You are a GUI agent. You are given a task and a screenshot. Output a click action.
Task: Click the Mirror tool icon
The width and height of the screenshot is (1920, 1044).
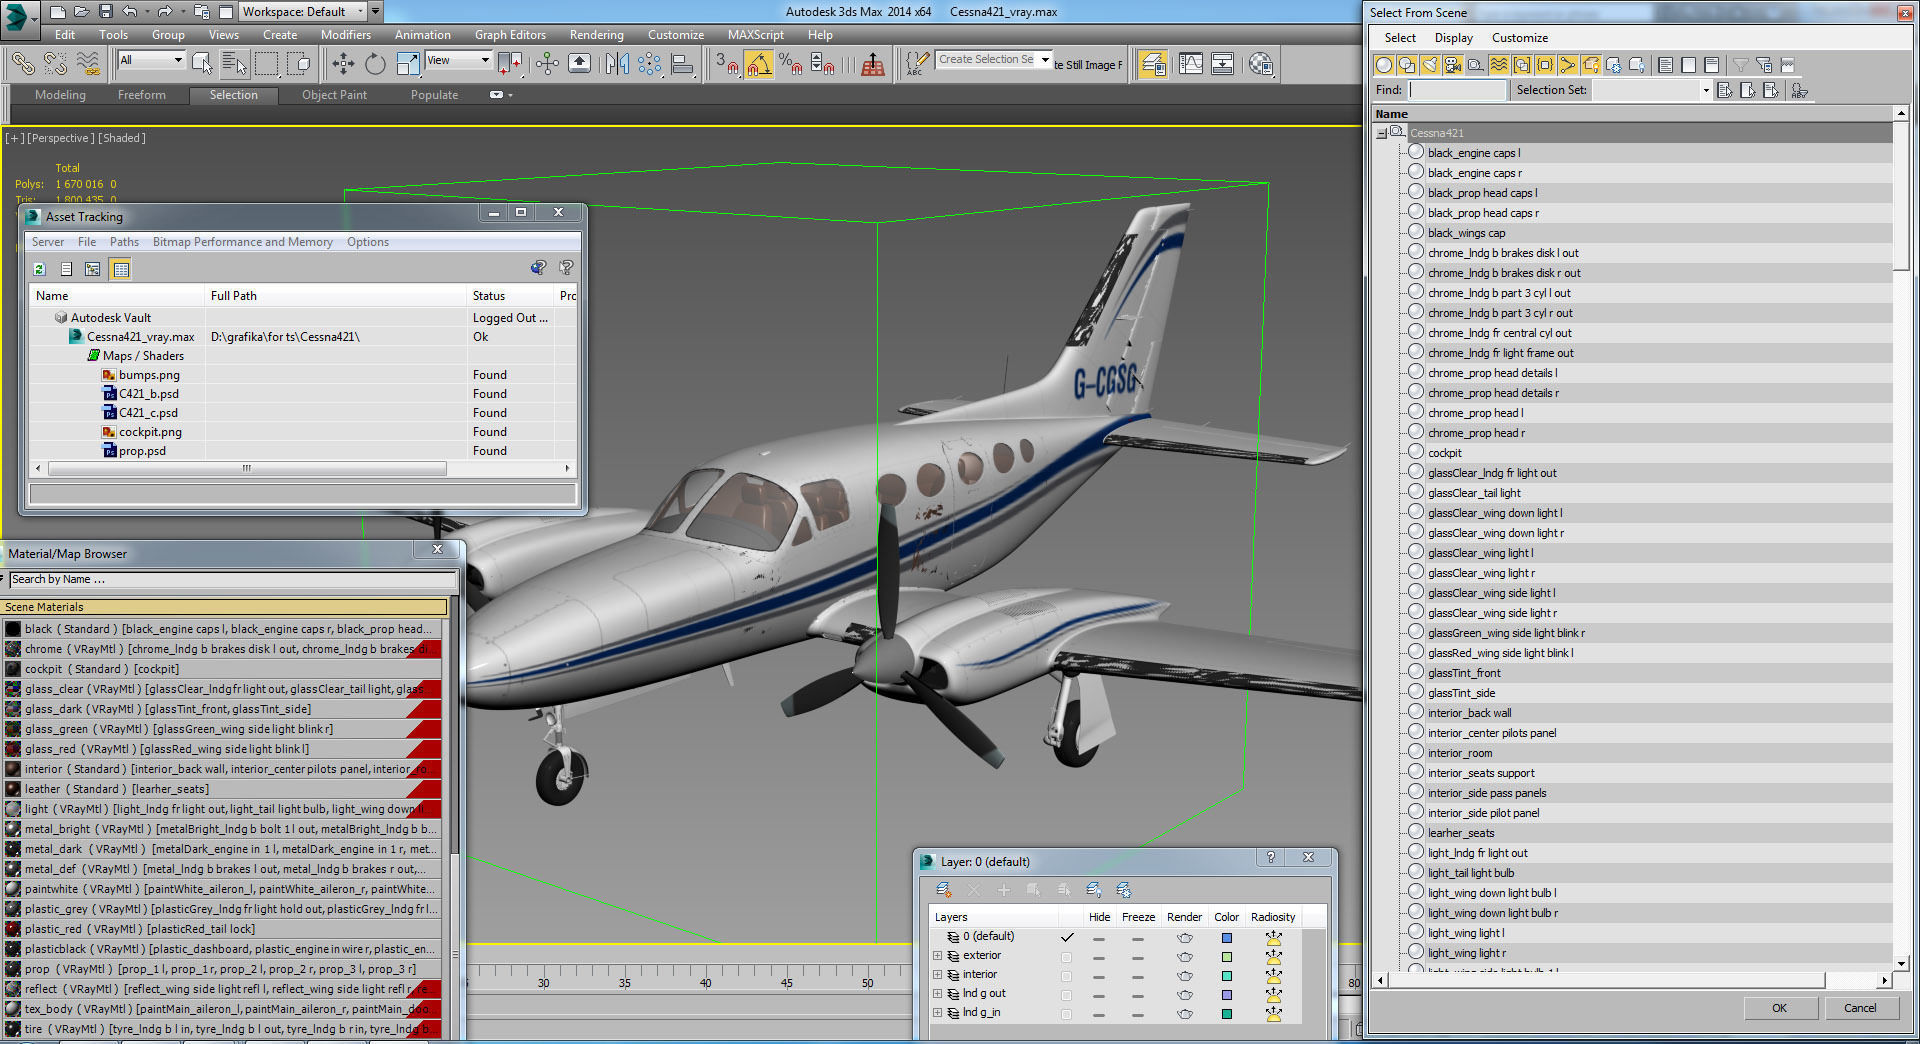pos(617,64)
